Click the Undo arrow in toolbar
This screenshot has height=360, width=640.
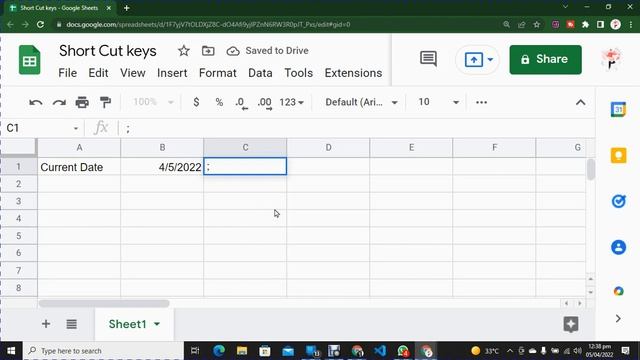(x=36, y=102)
